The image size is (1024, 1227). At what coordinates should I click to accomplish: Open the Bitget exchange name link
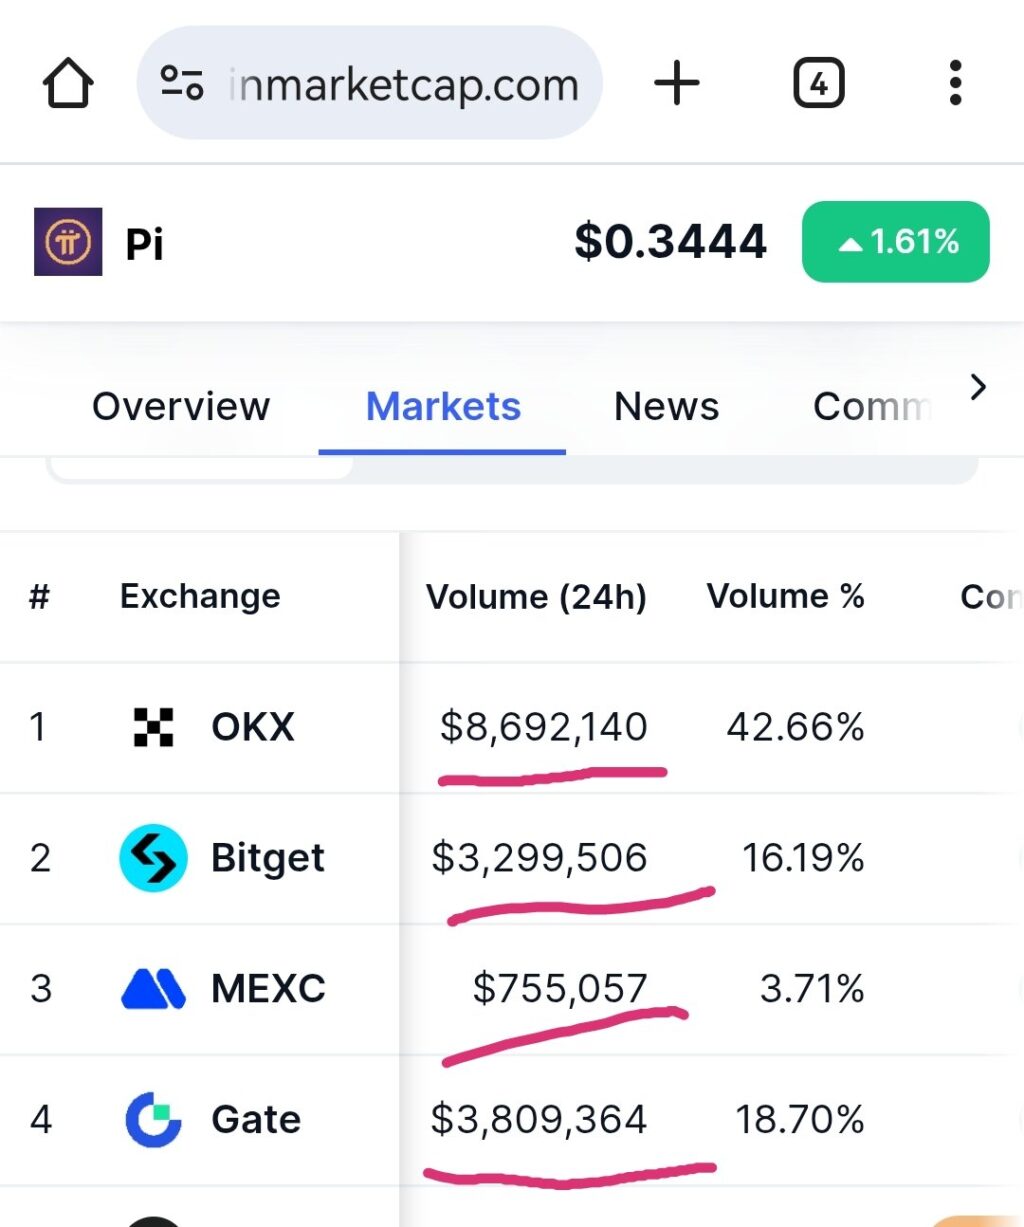(267, 858)
